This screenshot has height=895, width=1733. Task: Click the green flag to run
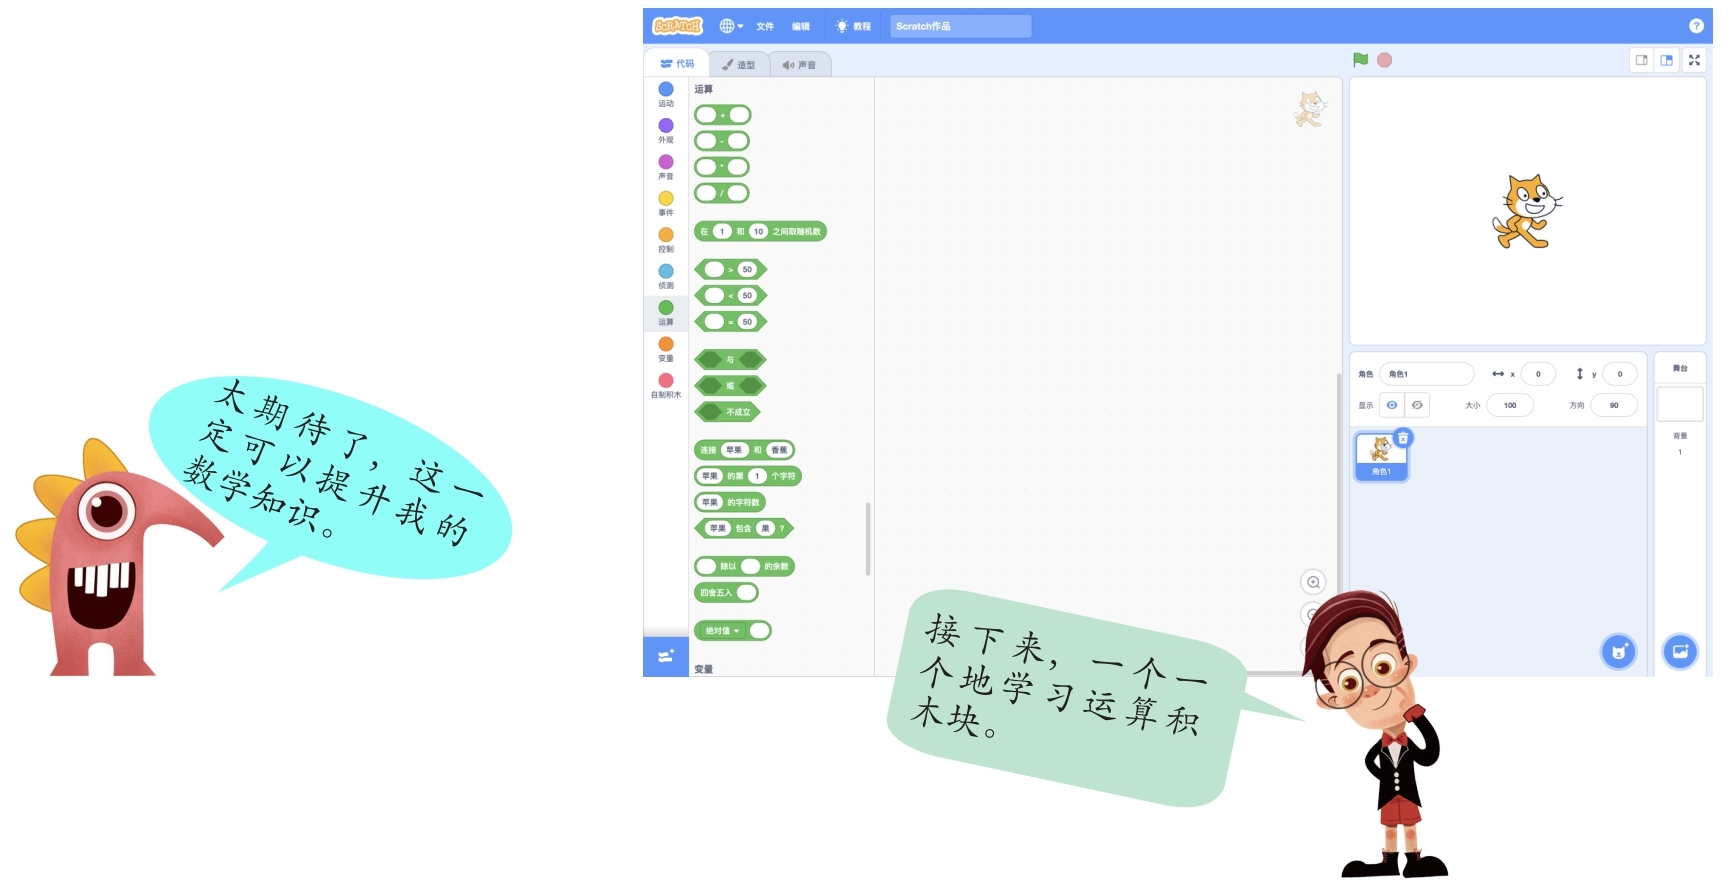click(x=1360, y=60)
